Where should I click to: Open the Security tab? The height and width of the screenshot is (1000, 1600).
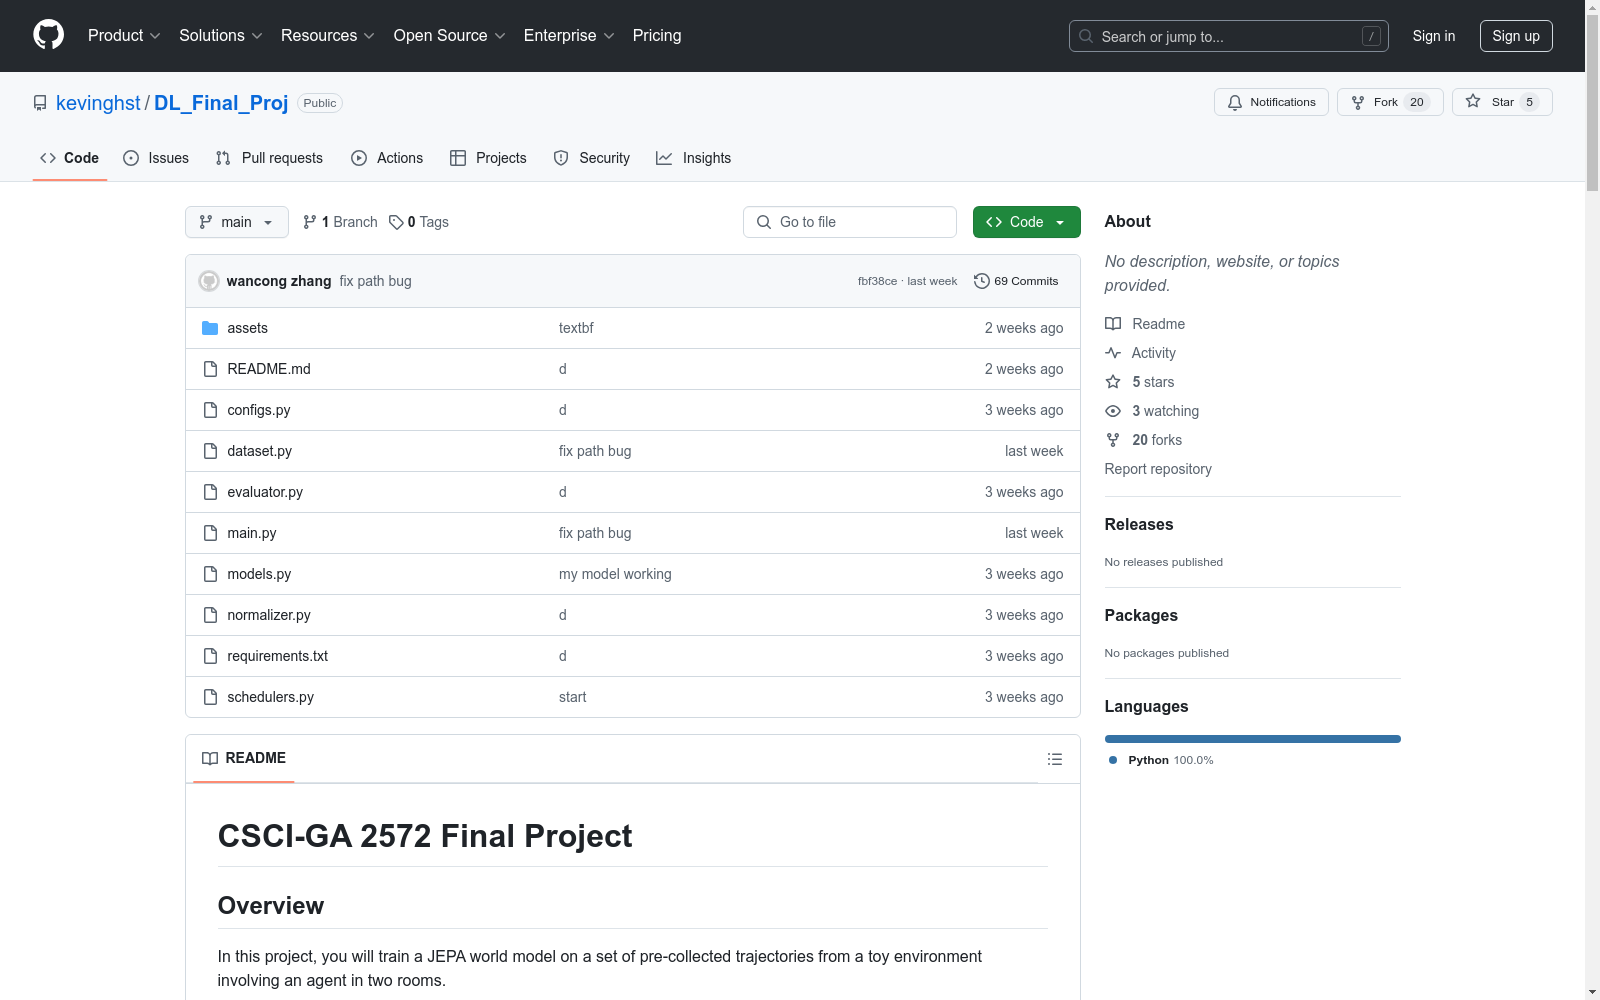(592, 158)
